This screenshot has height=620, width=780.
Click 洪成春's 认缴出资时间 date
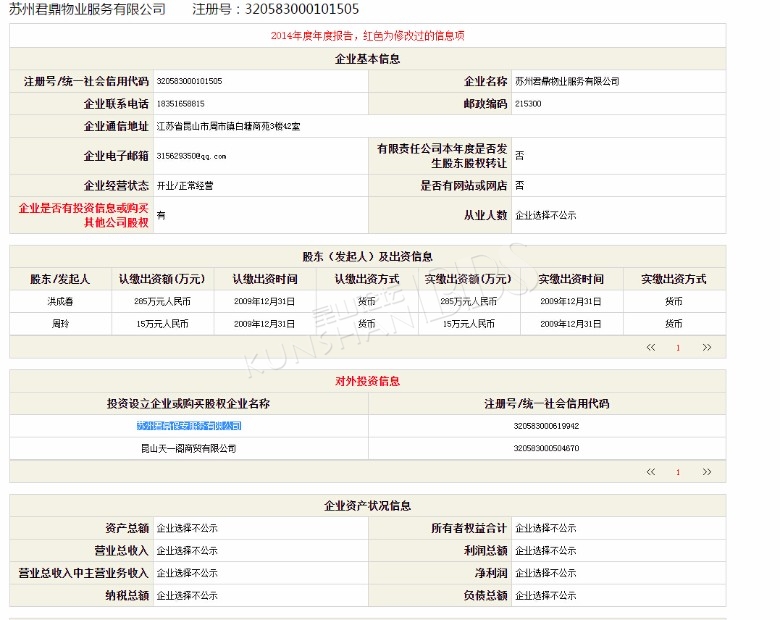[x=265, y=302]
